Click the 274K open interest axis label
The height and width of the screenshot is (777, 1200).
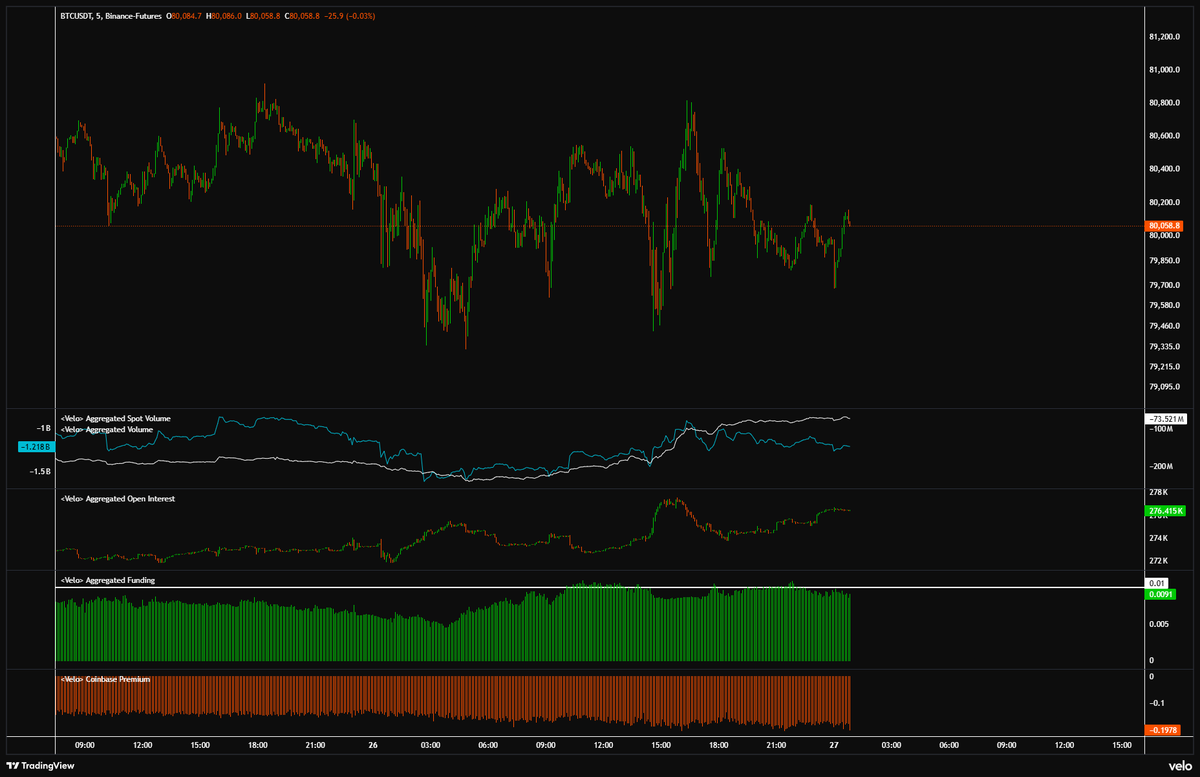tap(1158, 538)
